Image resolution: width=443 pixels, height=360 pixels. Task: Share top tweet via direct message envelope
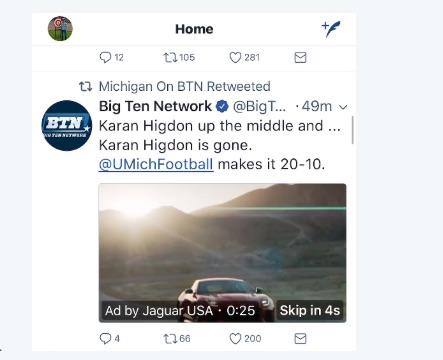pyautogui.click(x=300, y=57)
